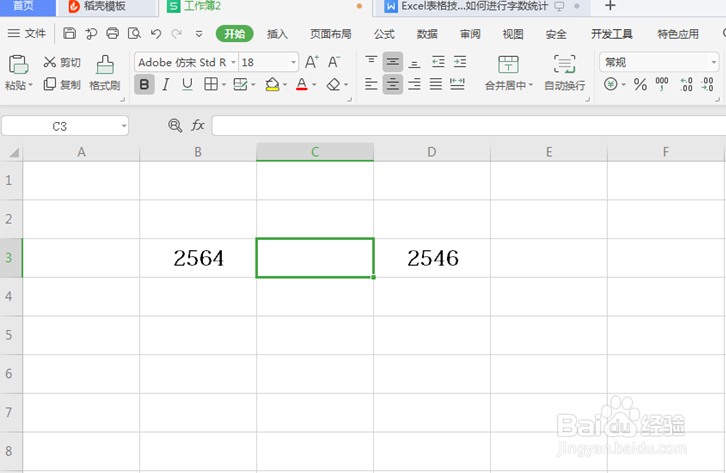Open the 文件 file menu
Image resolution: width=726 pixels, height=473 pixels.
tap(27, 33)
